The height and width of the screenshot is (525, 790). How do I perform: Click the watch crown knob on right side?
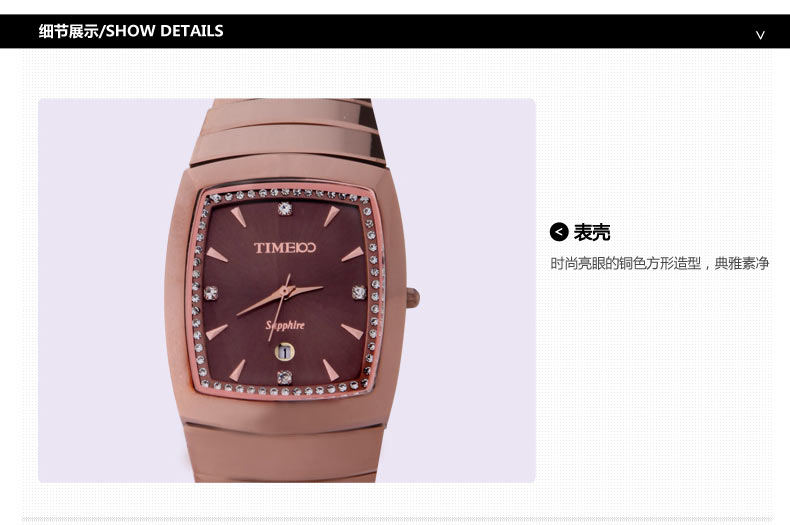tap(413, 297)
